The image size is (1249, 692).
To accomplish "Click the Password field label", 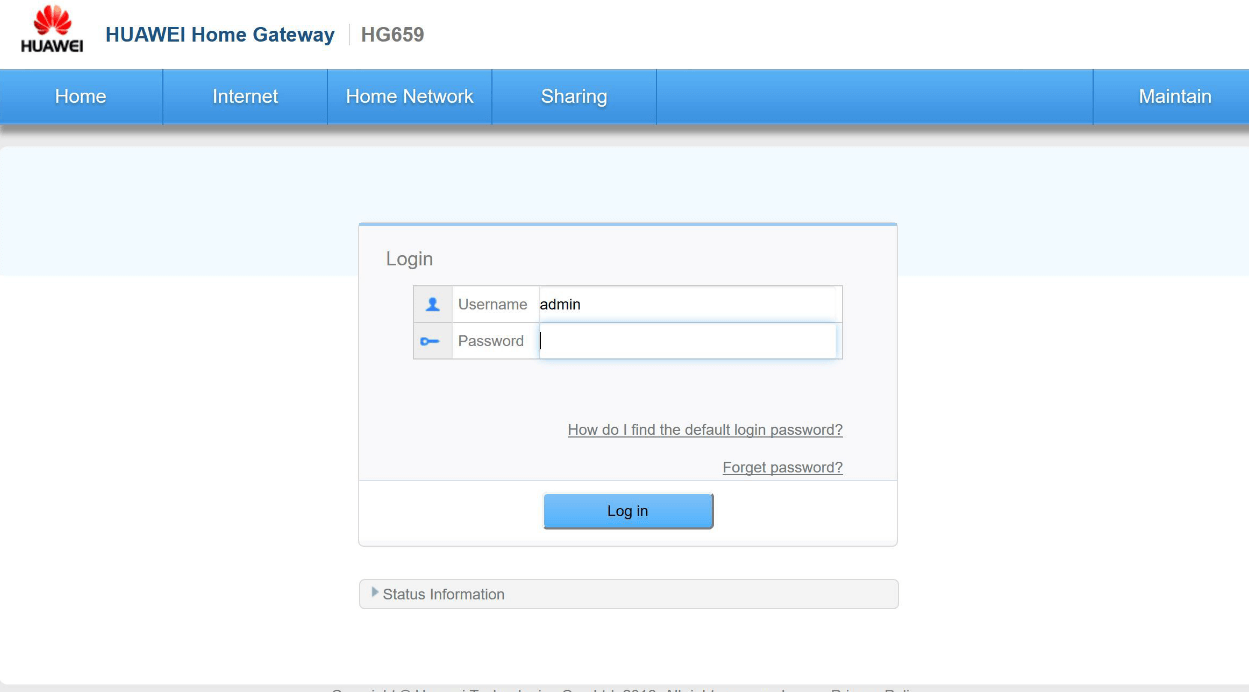I will click(491, 341).
